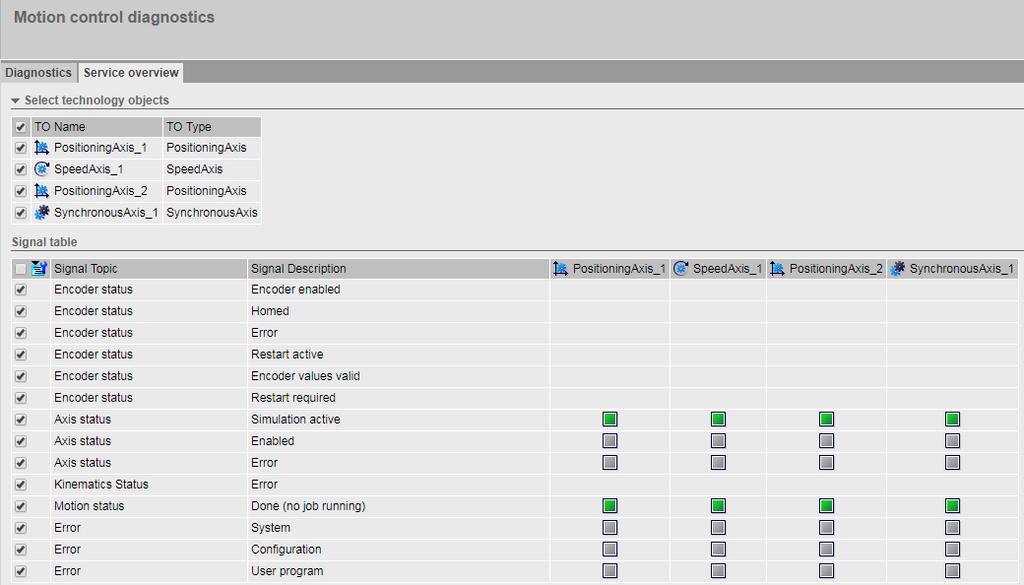The width and height of the screenshot is (1024, 585).
Task: Click the Simulation active description text
Action: pyautogui.click(x=295, y=419)
